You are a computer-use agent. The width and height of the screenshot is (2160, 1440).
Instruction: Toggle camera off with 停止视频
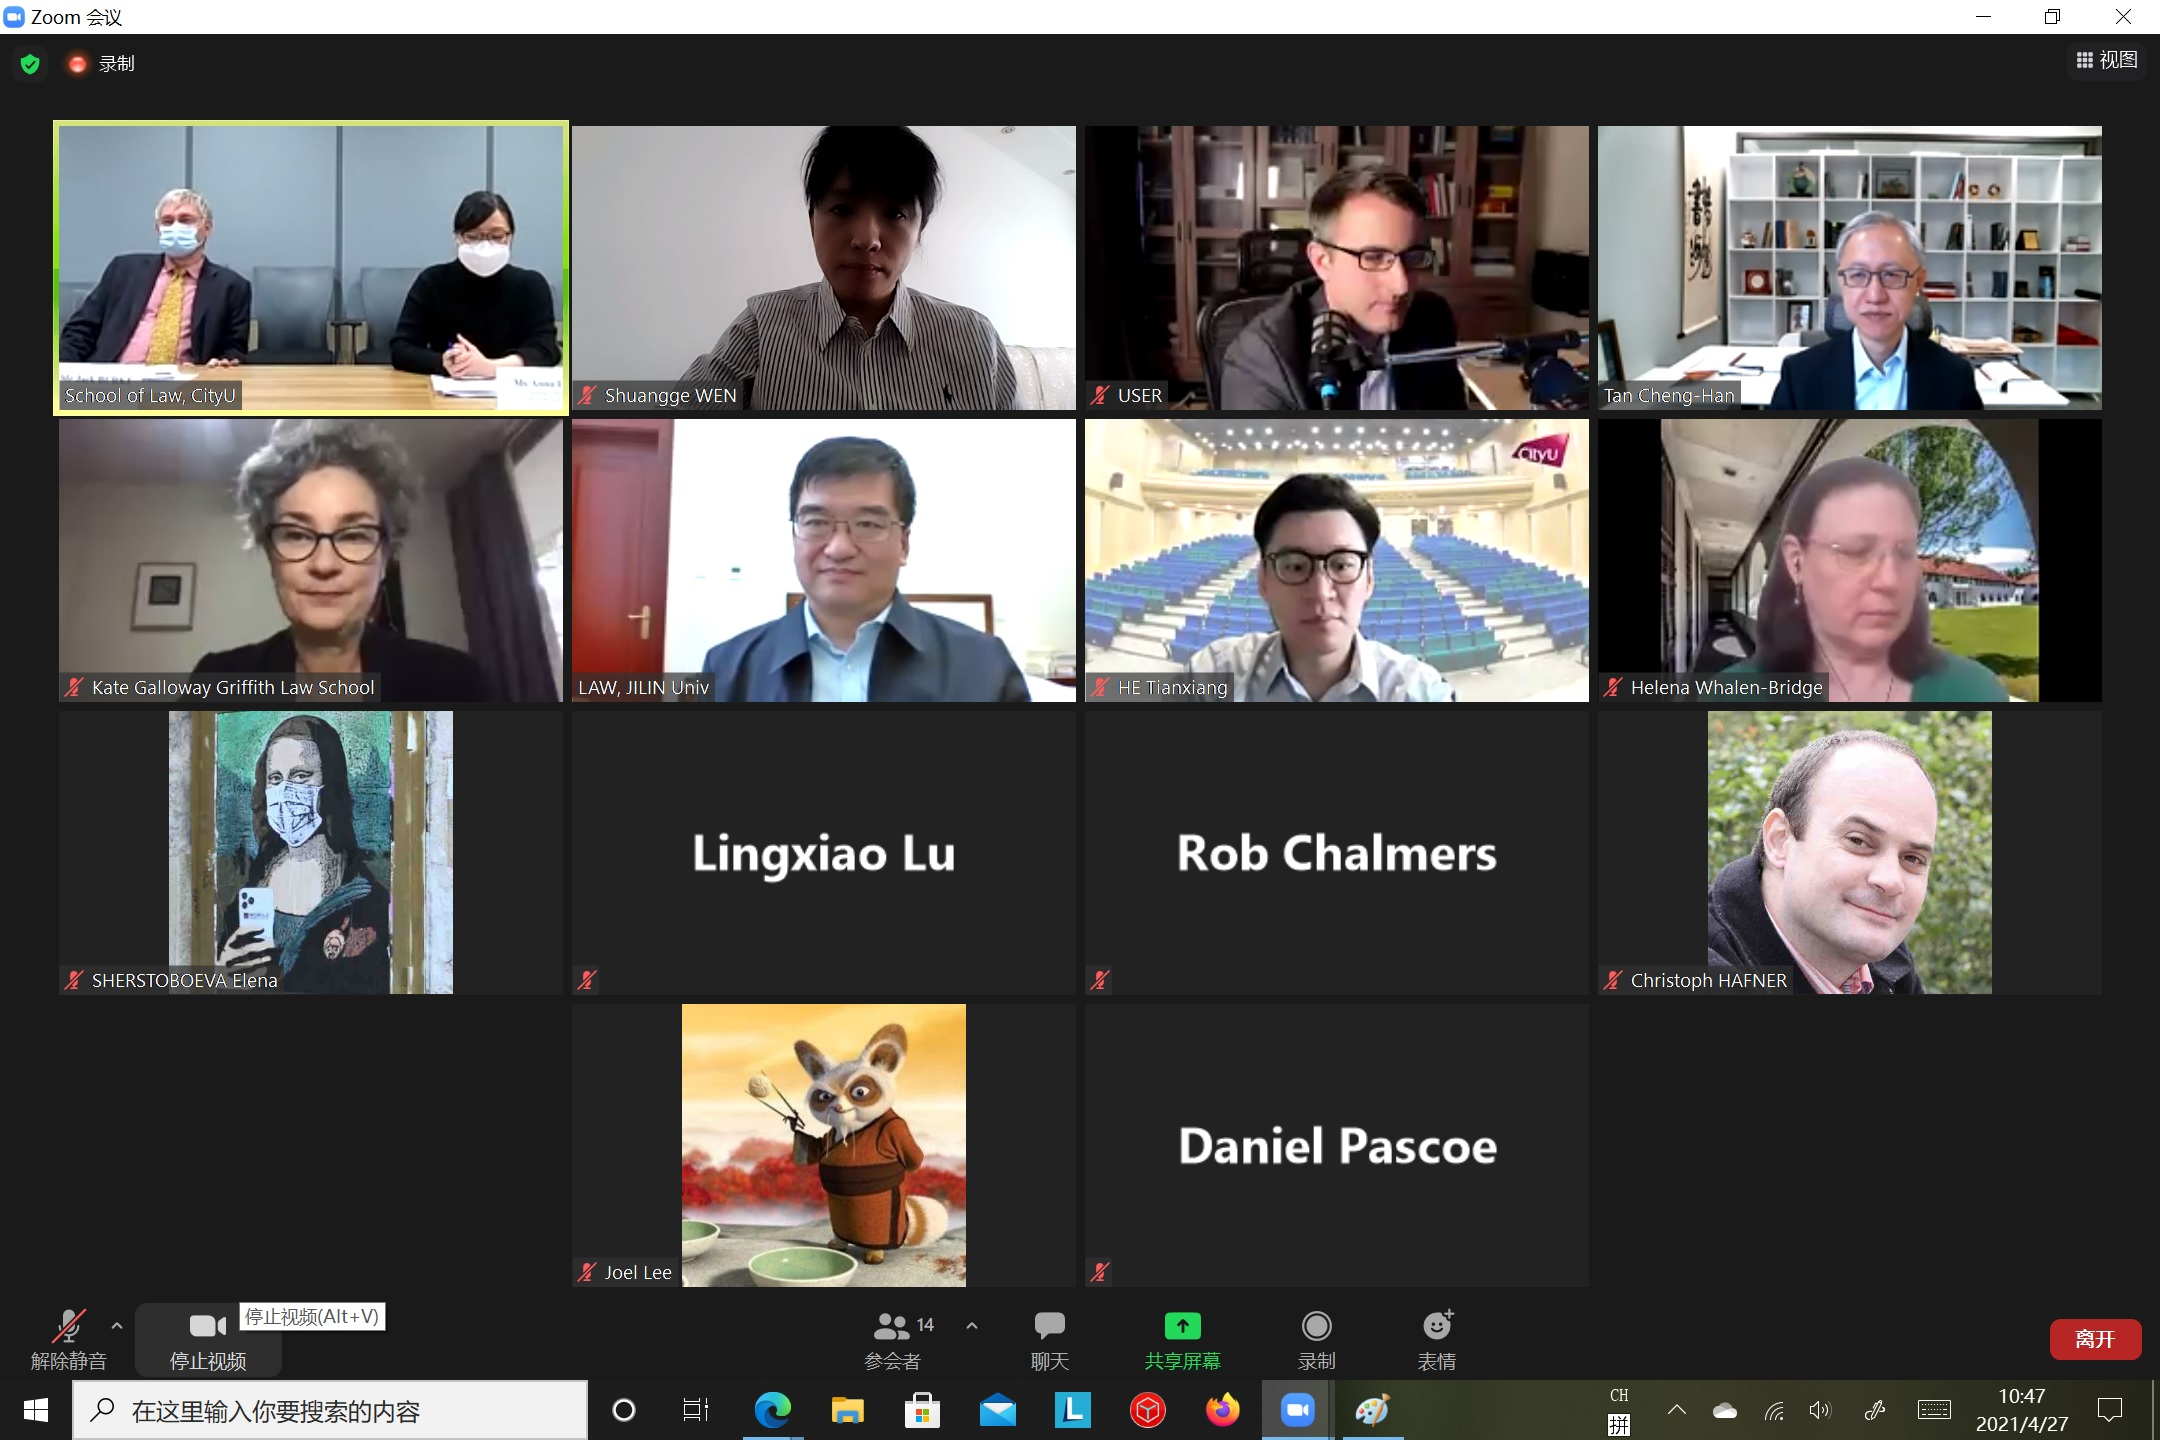tap(208, 1340)
